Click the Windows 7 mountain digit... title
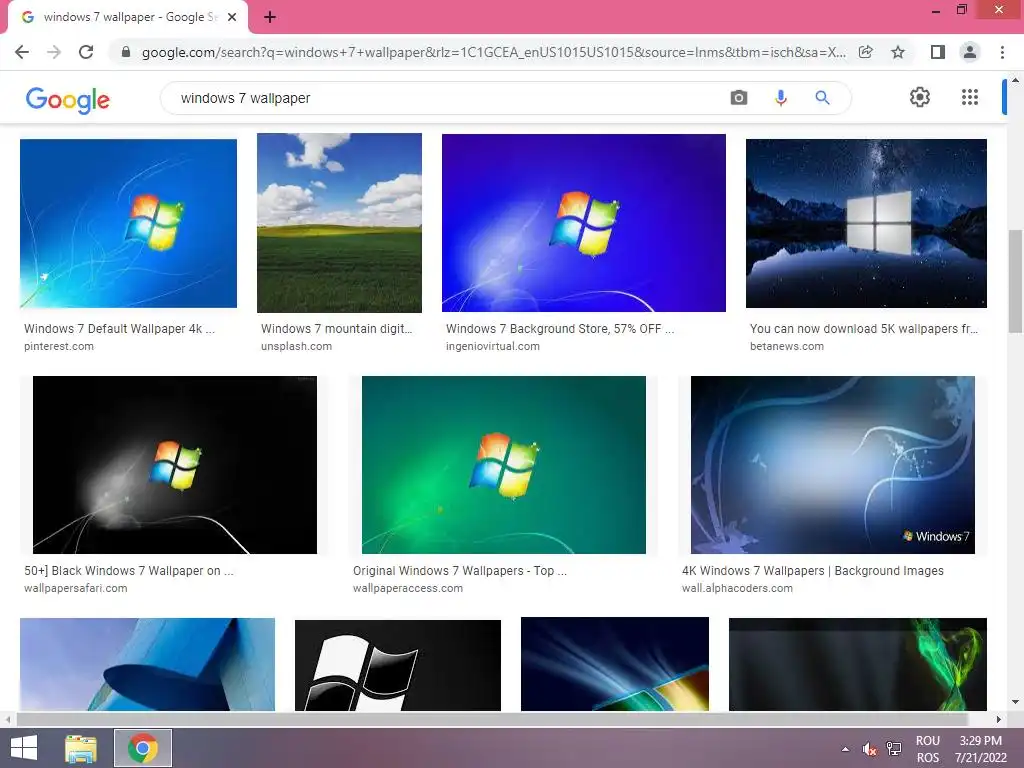This screenshot has height=768, width=1024. 336,328
